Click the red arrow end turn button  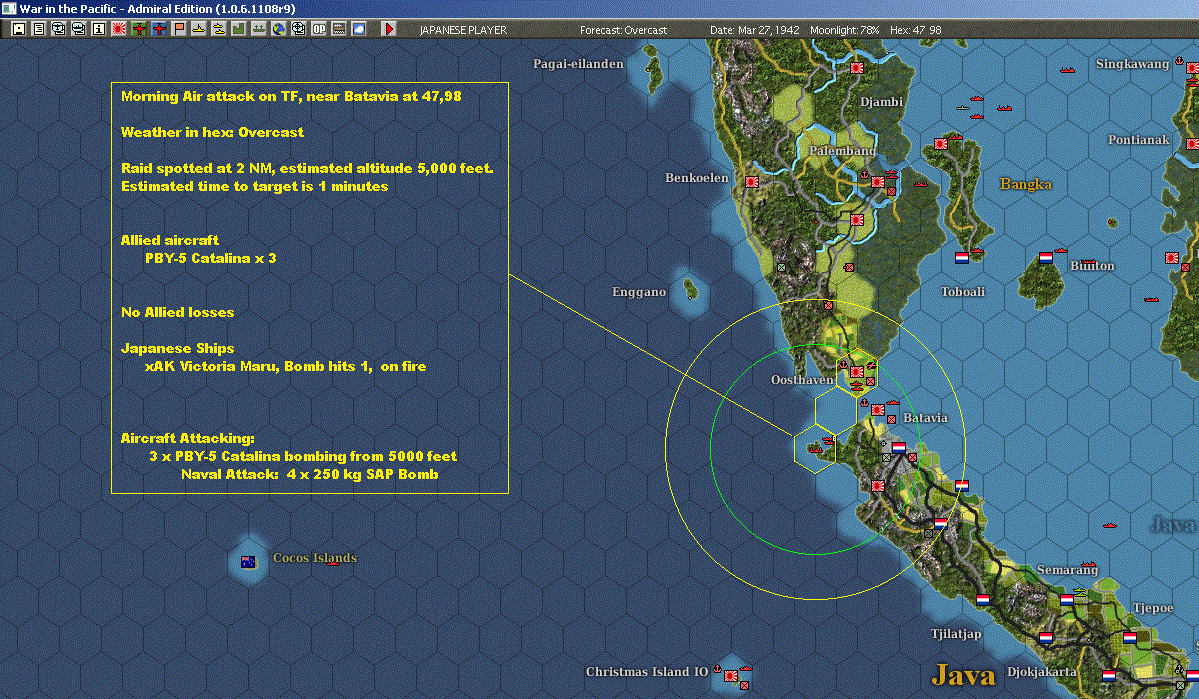[388, 29]
